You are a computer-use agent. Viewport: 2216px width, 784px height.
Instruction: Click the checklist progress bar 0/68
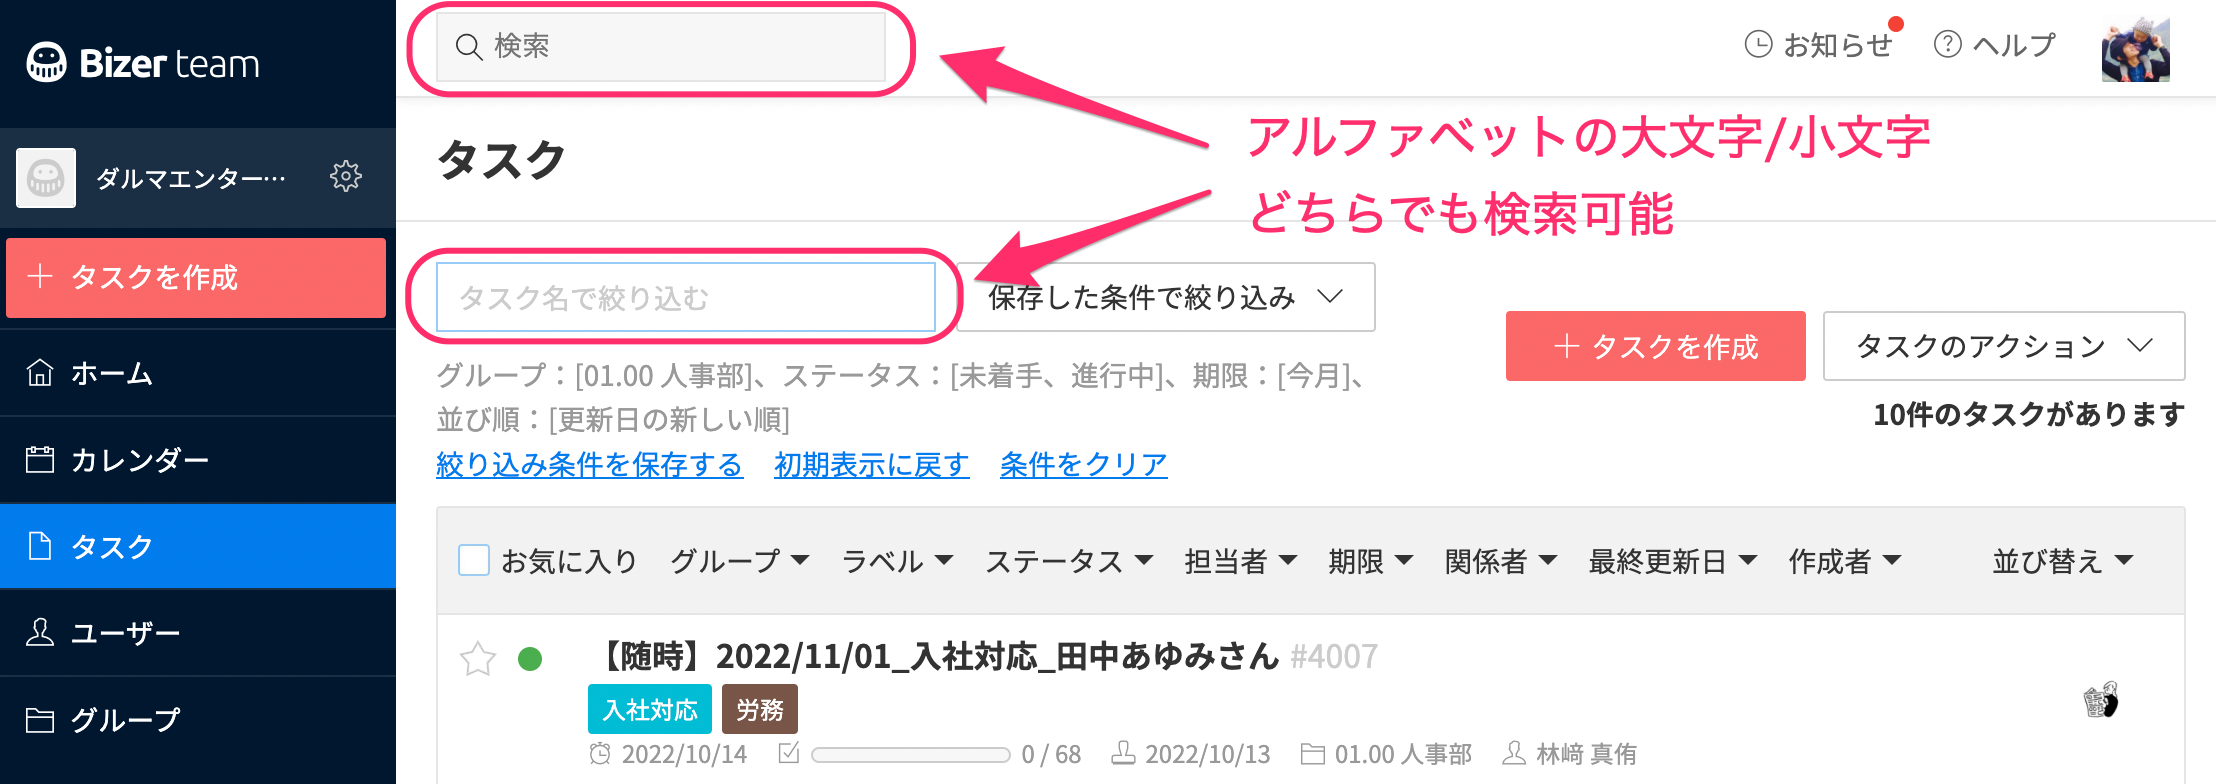[910, 755]
